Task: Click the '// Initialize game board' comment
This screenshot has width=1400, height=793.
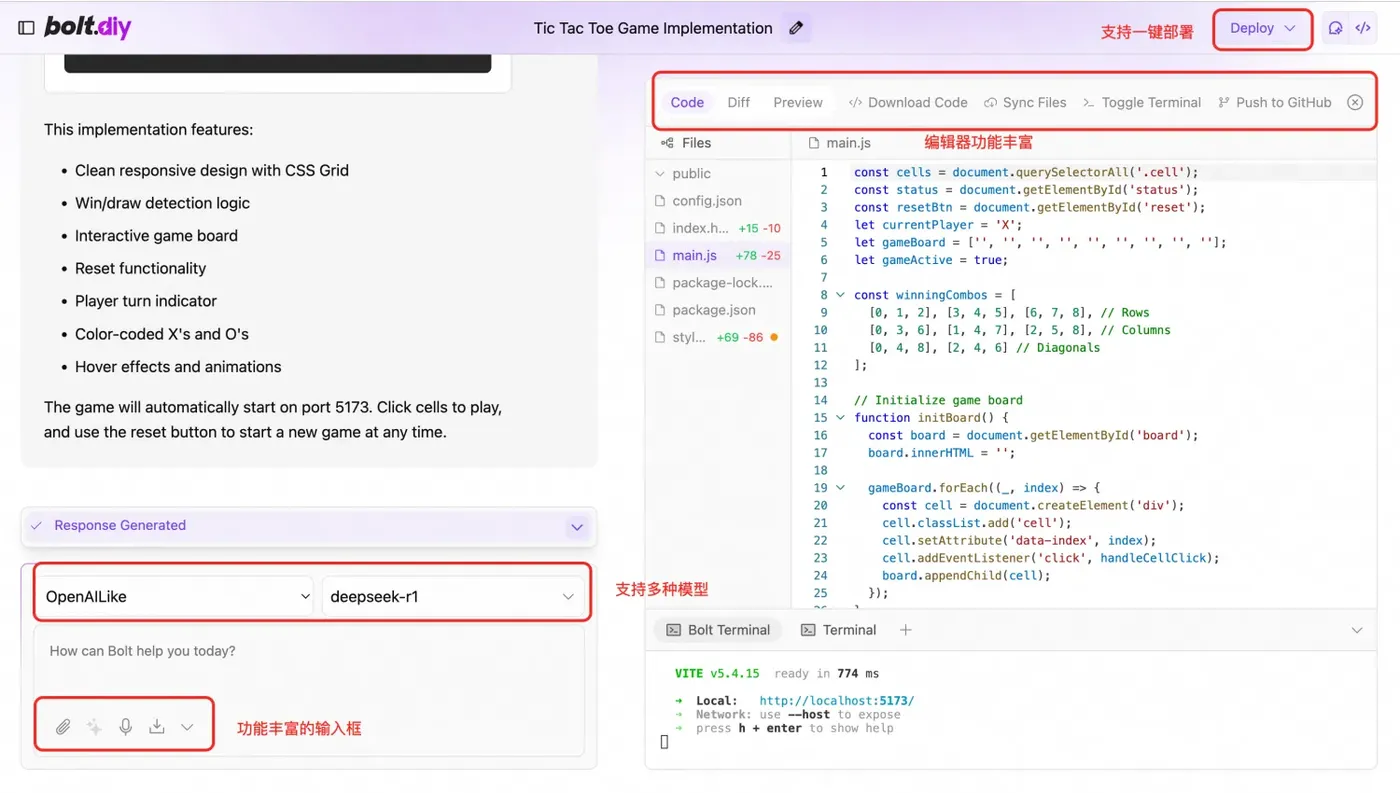Action: click(938, 400)
